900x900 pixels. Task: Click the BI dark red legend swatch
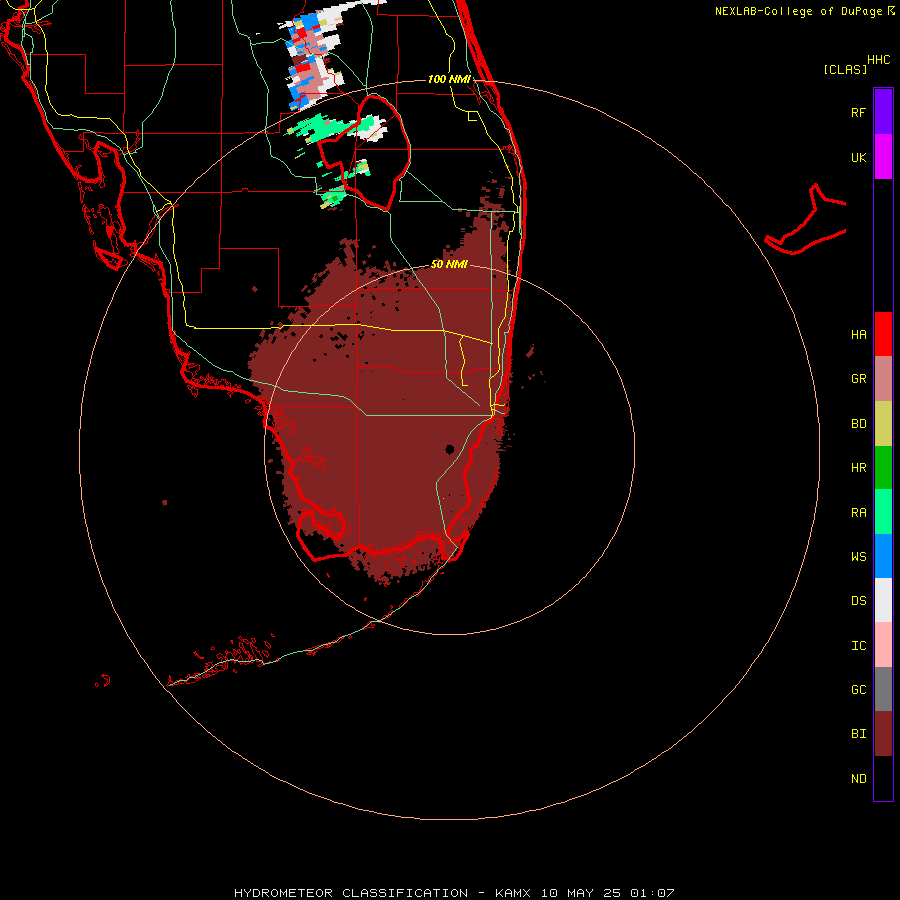pyautogui.click(x=883, y=734)
